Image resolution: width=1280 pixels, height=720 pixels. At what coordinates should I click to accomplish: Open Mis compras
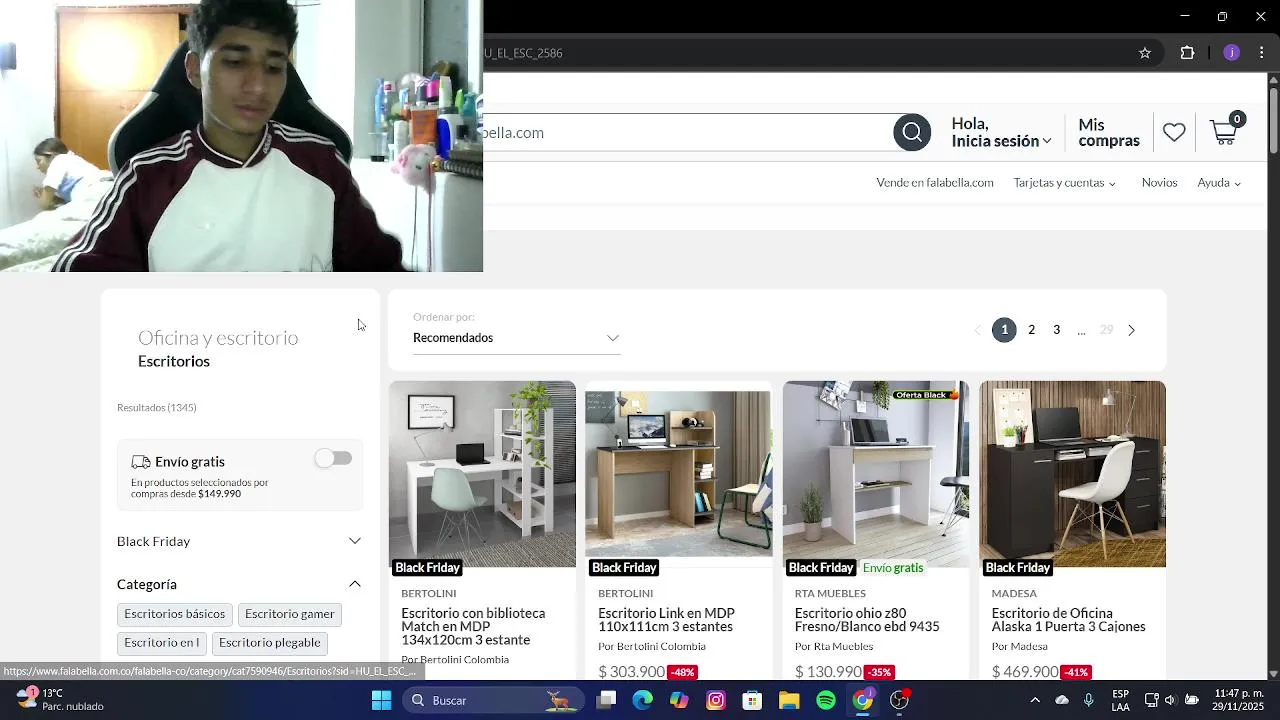point(1109,132)
